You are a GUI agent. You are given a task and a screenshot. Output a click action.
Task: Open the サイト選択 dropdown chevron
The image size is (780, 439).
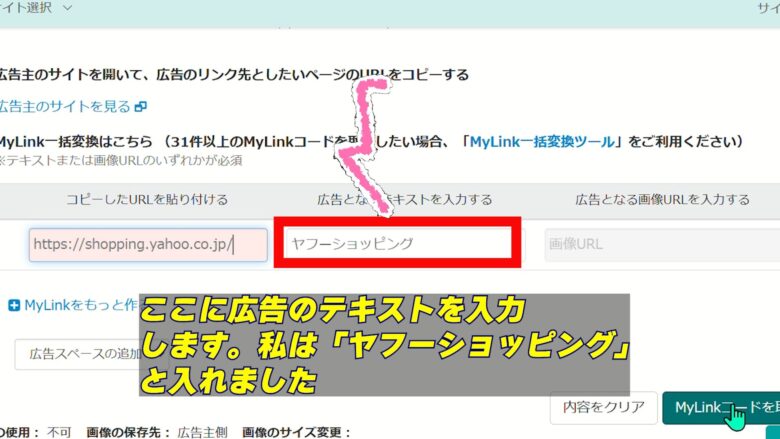click(x=67, y=8)
